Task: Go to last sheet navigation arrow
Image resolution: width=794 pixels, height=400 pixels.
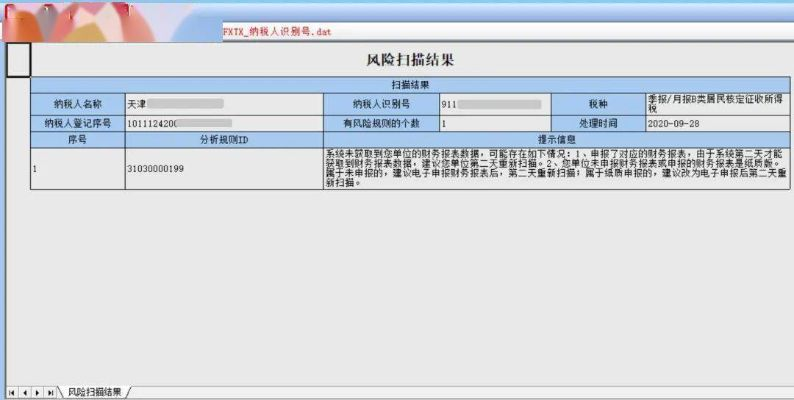Action: [51, 392]
